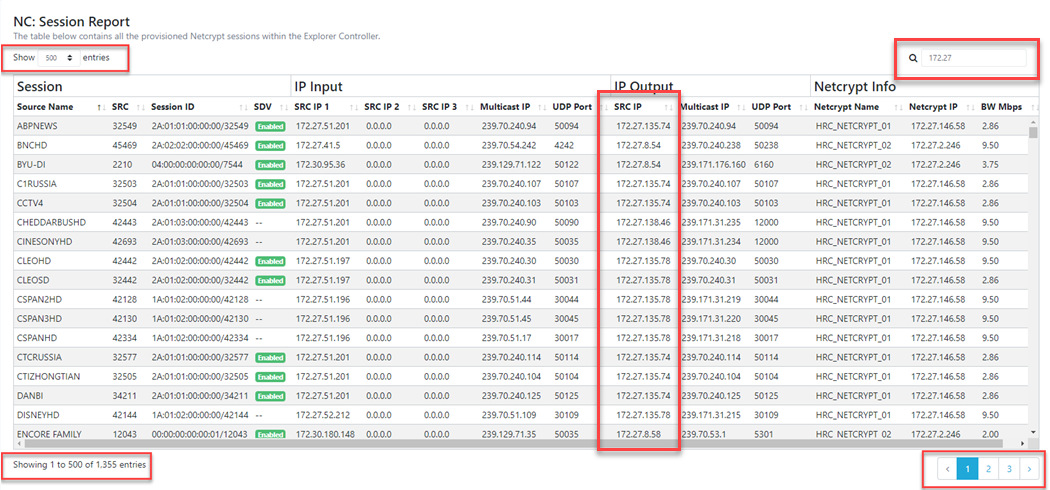Sort table by Session ID column
Viewport: 1050px width, 490px height.
200,107
